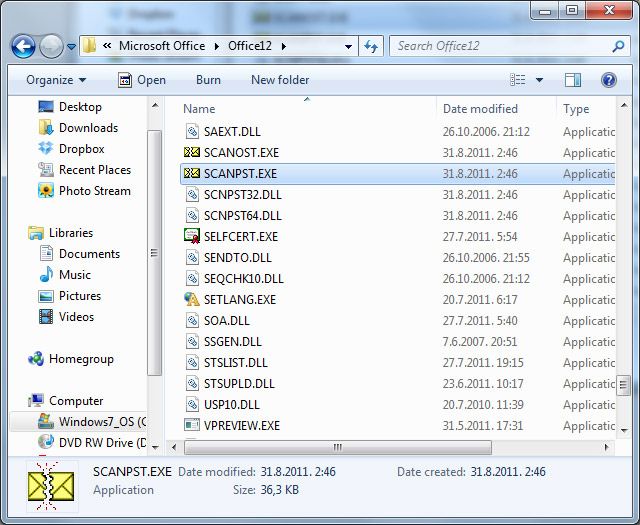Select STSLIST.DLL file icon
The image size is (640, 525).
tap(192, 363)
